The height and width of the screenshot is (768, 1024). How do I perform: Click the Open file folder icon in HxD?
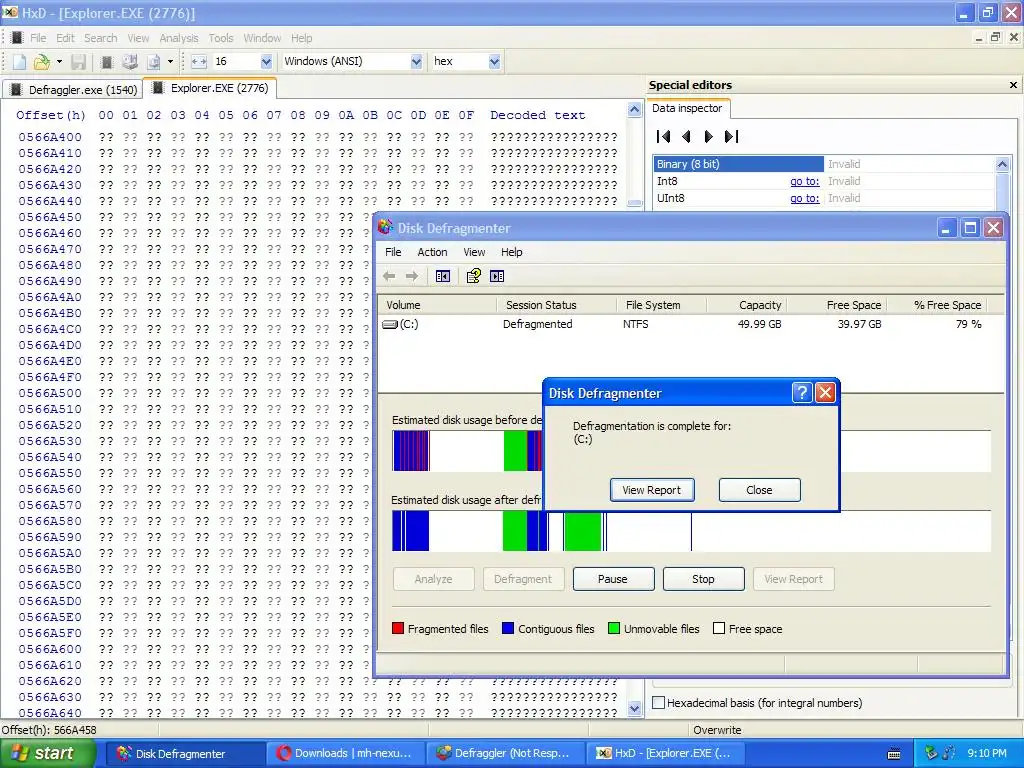click(x=41, y=61)
